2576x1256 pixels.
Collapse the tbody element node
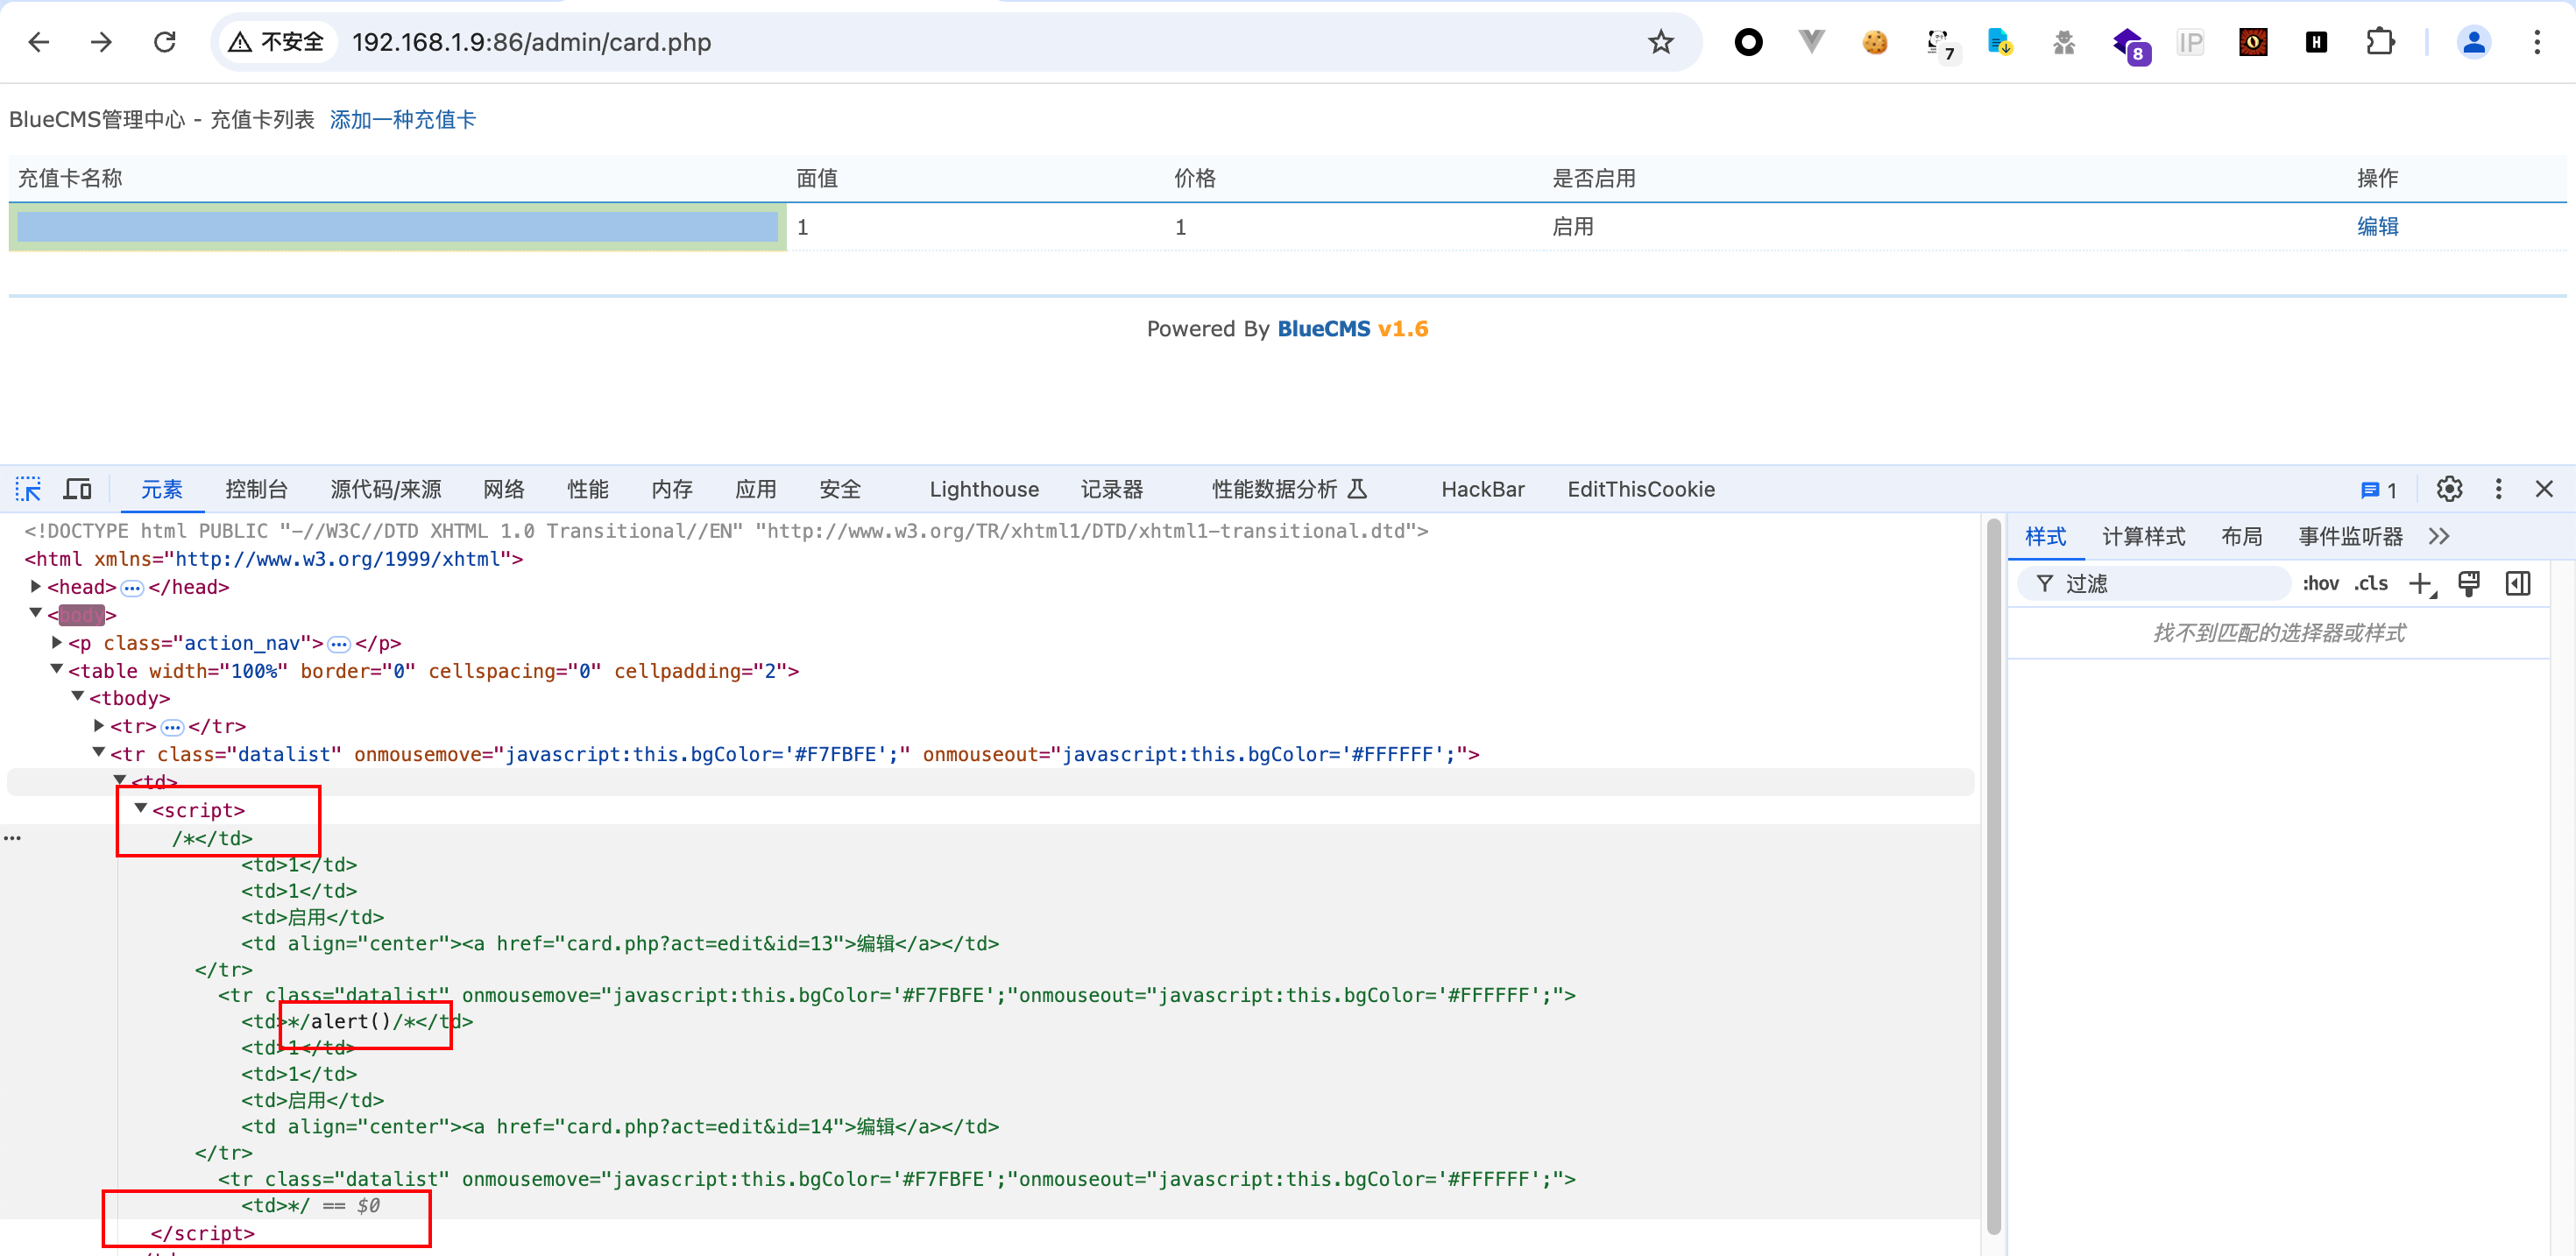(x=78, y=697)
